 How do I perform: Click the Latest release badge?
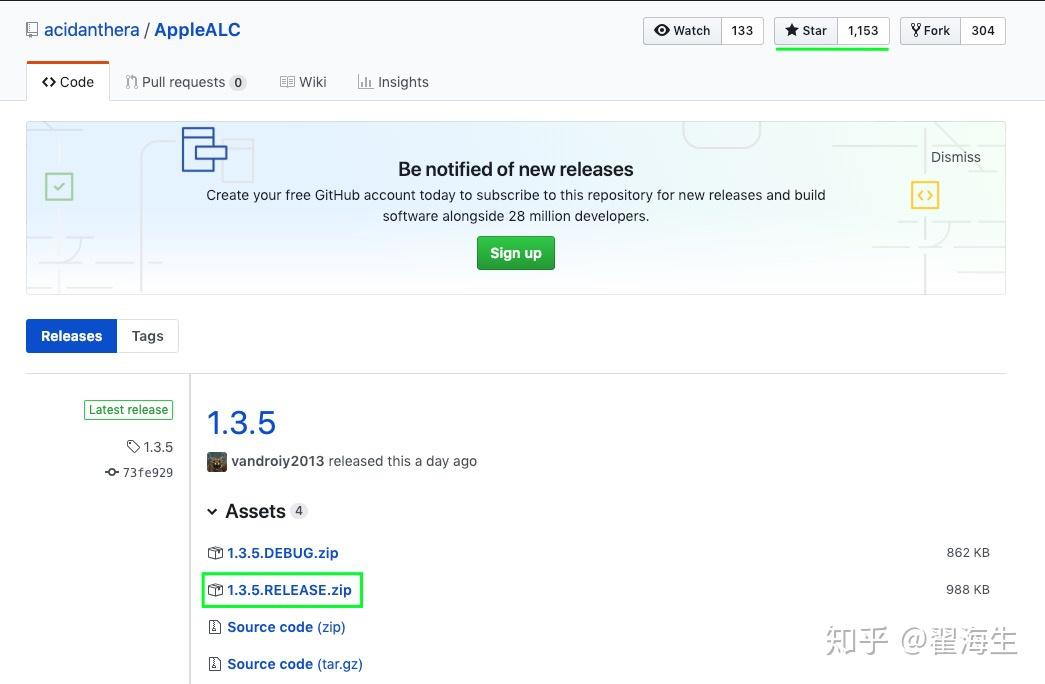click(129, 410)
